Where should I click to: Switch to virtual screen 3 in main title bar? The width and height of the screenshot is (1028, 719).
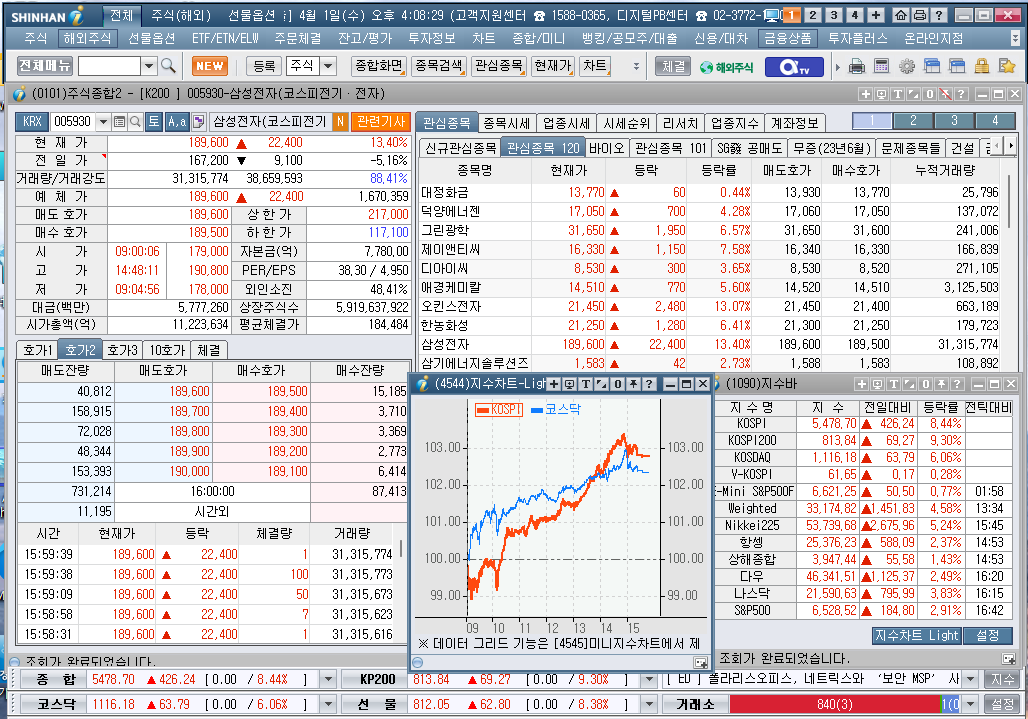click(834, 15)
